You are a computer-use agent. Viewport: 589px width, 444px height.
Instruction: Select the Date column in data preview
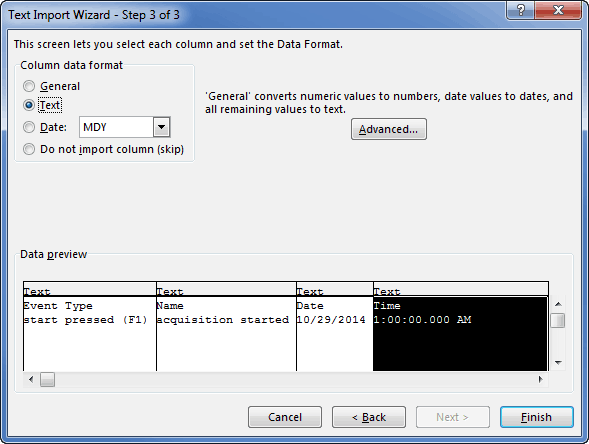pos(335,327)
